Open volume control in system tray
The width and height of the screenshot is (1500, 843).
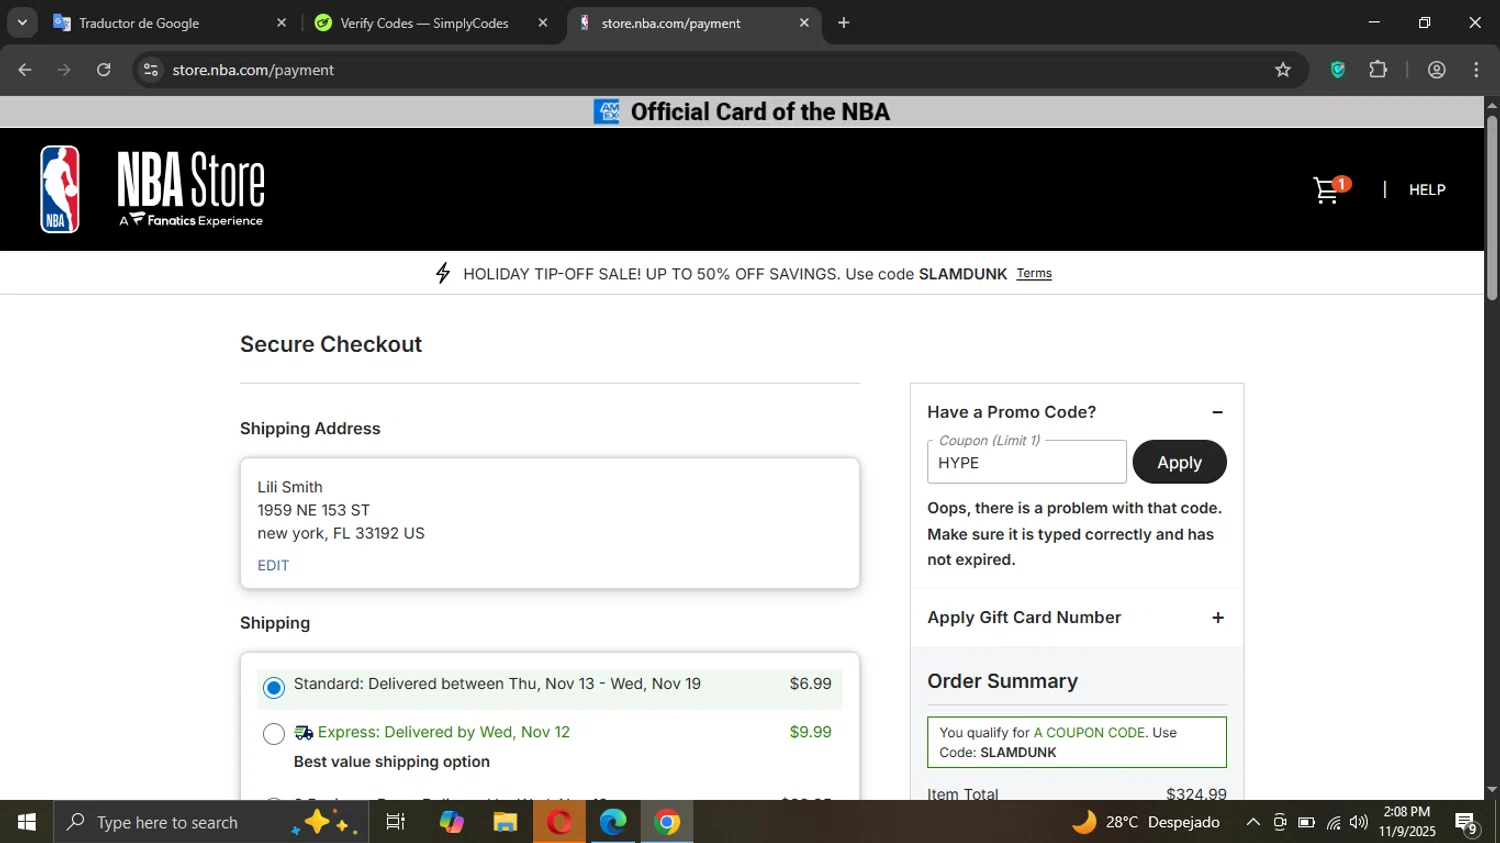tap(1358, 822)
